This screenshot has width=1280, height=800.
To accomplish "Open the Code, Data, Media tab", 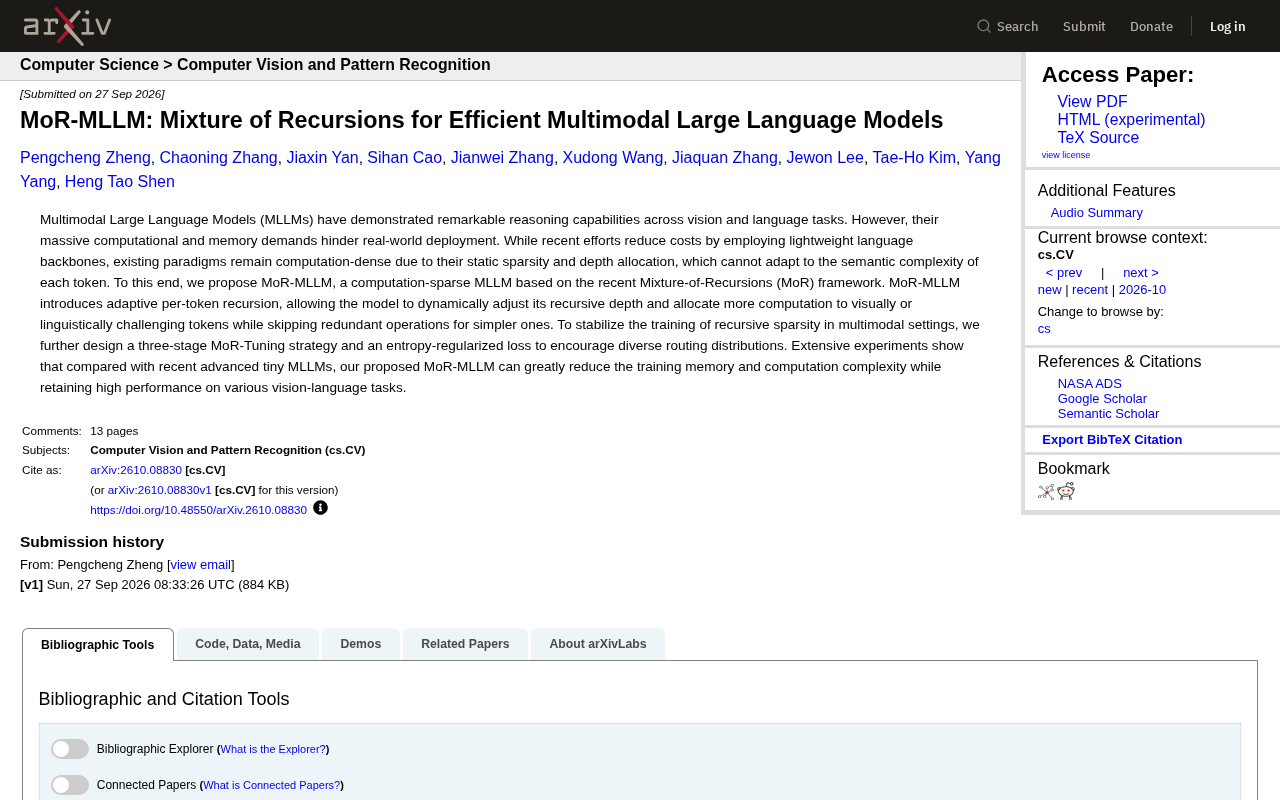I will pos(248,644).
